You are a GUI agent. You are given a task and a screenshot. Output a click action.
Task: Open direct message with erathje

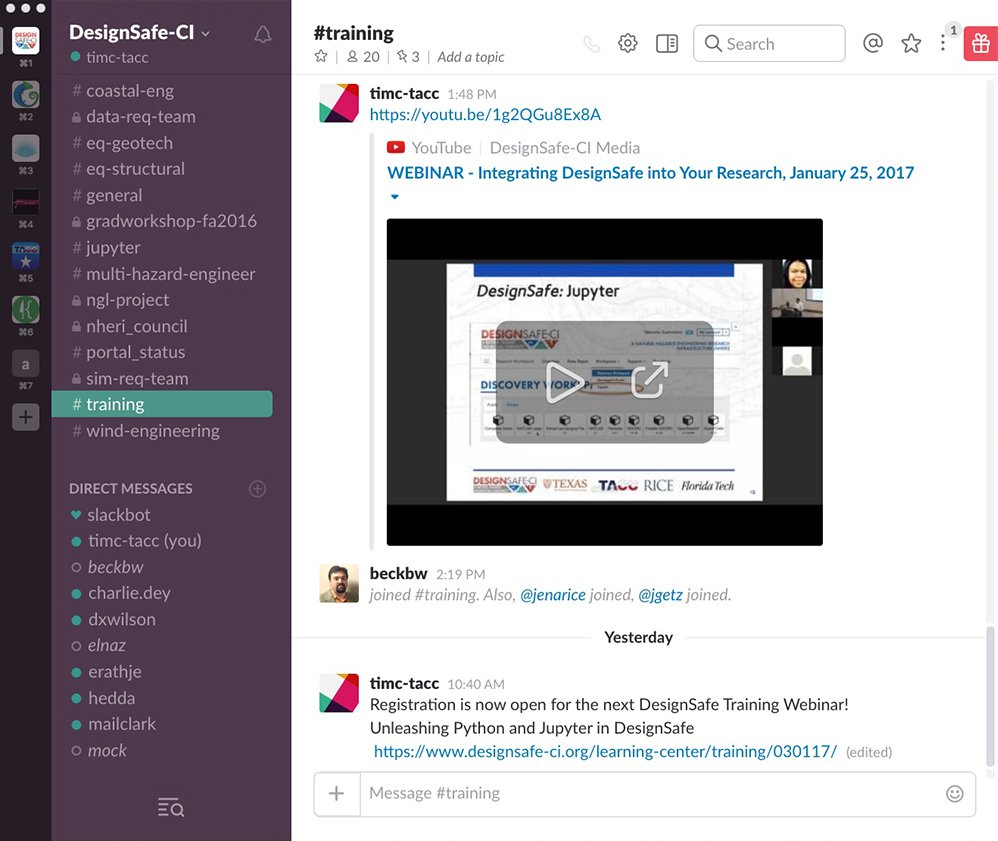coord(115,672)
